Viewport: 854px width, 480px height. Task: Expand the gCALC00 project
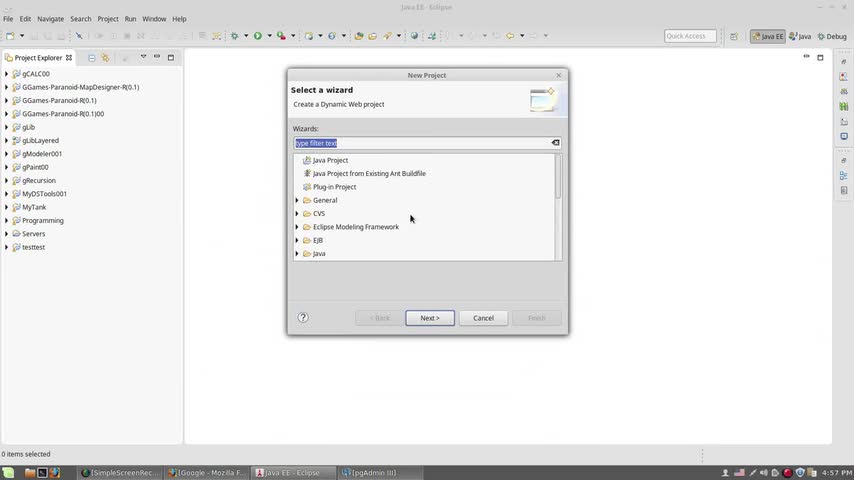7,74
